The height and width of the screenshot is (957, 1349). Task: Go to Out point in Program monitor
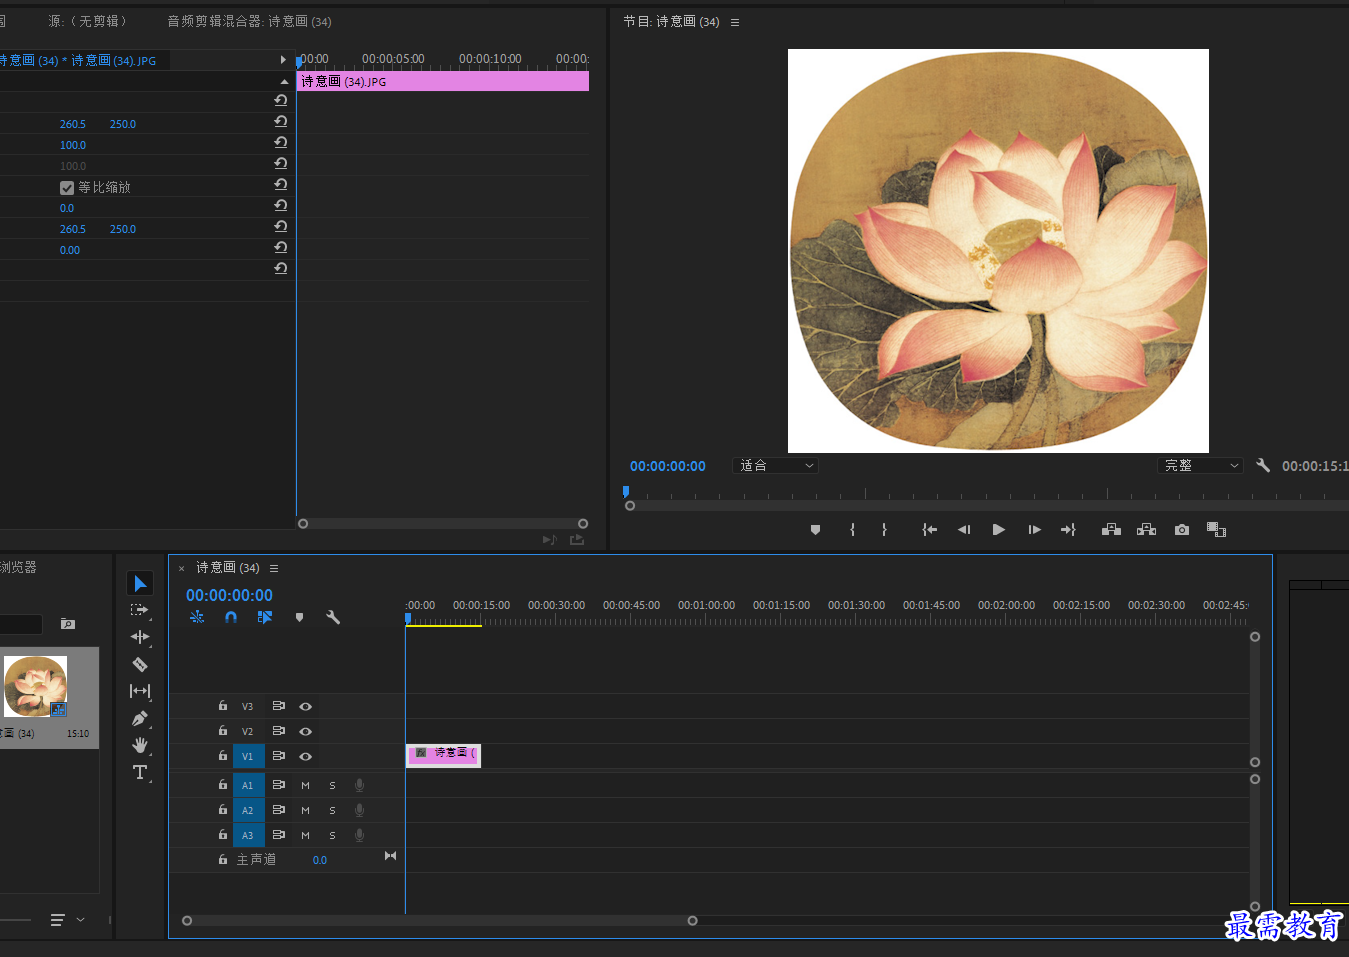[x=1068, y=530]
